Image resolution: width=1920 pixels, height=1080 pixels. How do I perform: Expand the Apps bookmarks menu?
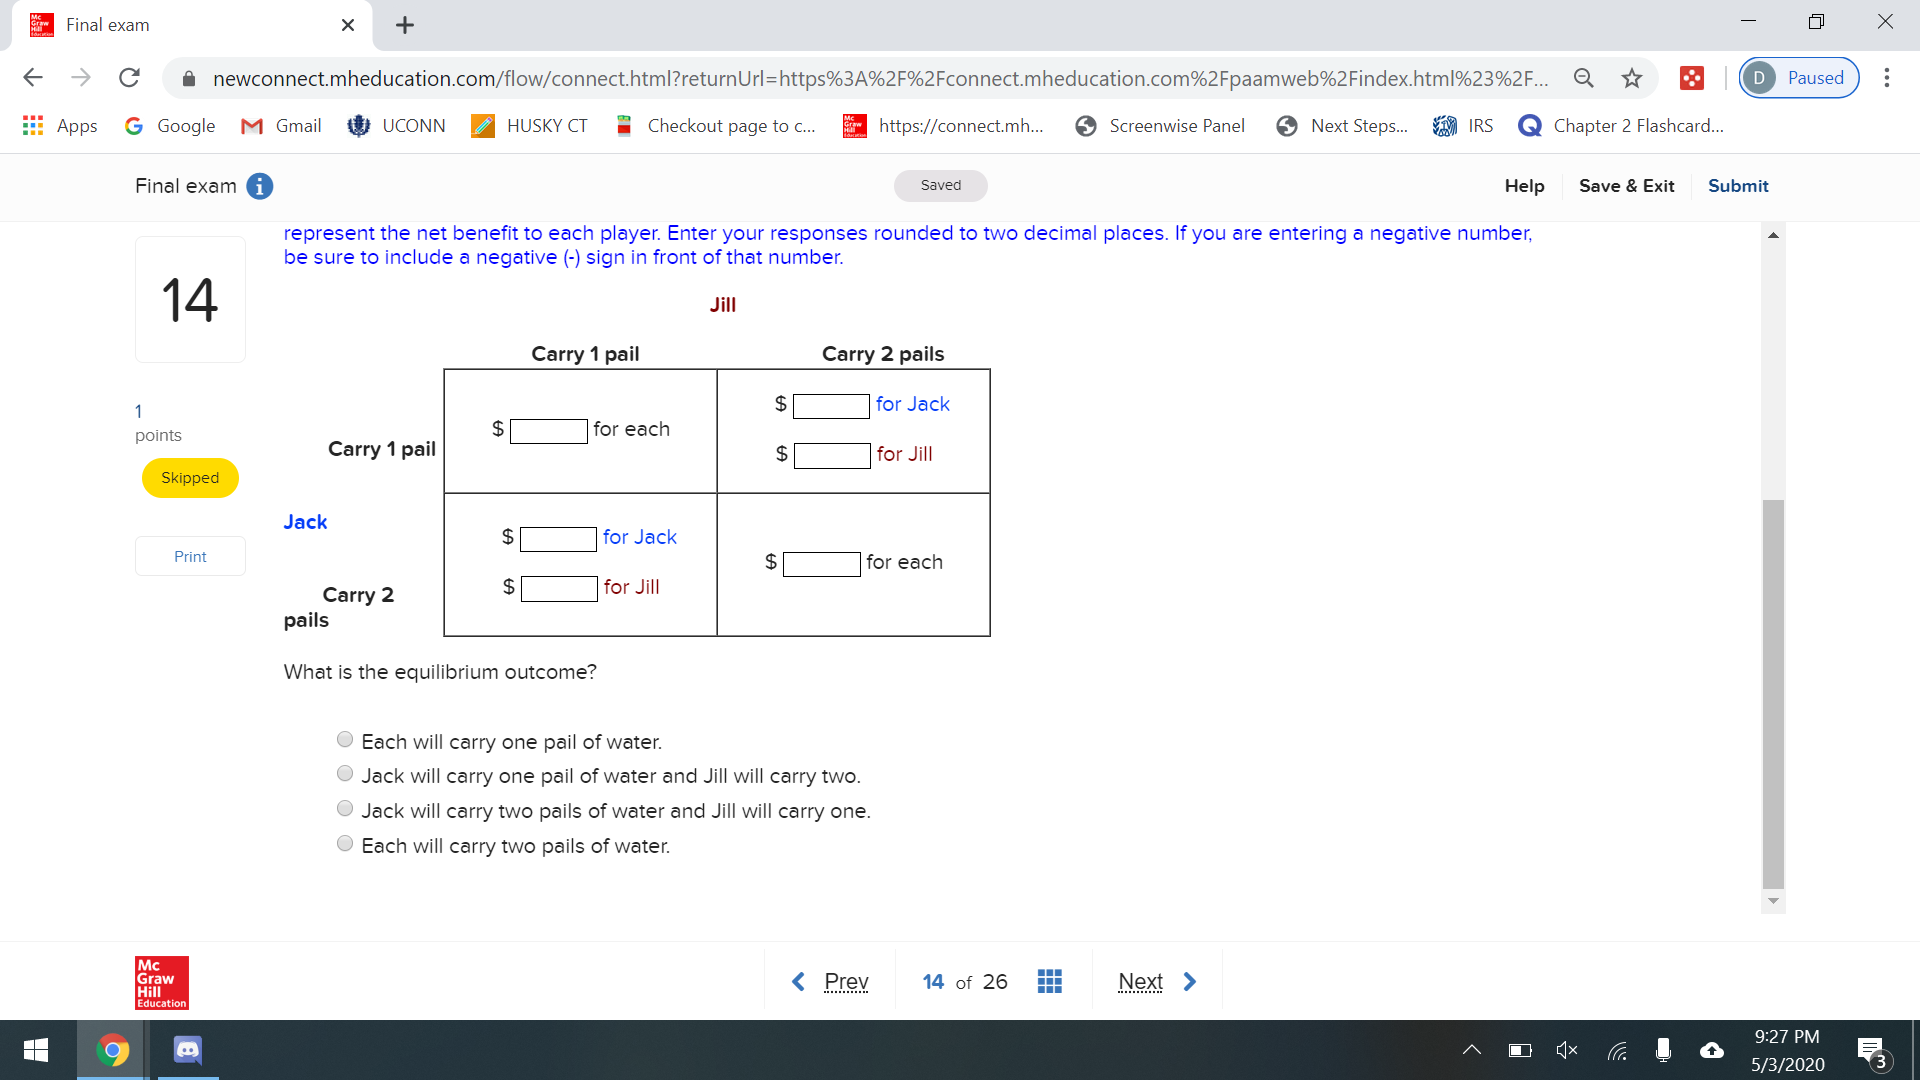point(61,125)
